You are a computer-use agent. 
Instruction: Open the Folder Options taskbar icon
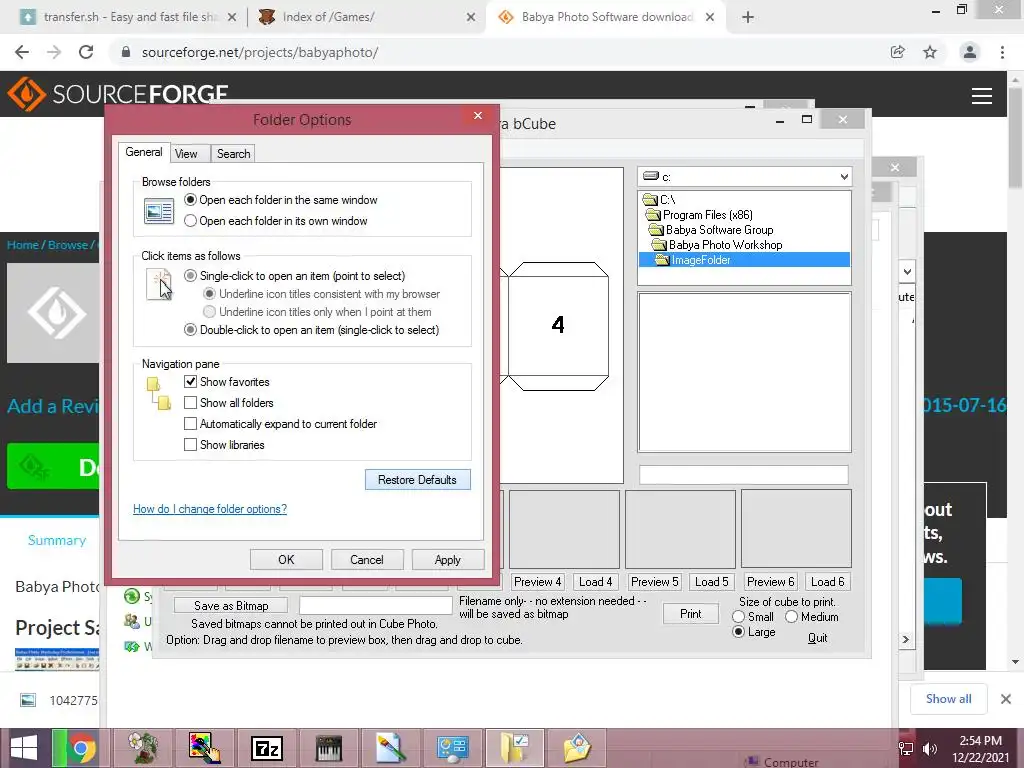515,748
